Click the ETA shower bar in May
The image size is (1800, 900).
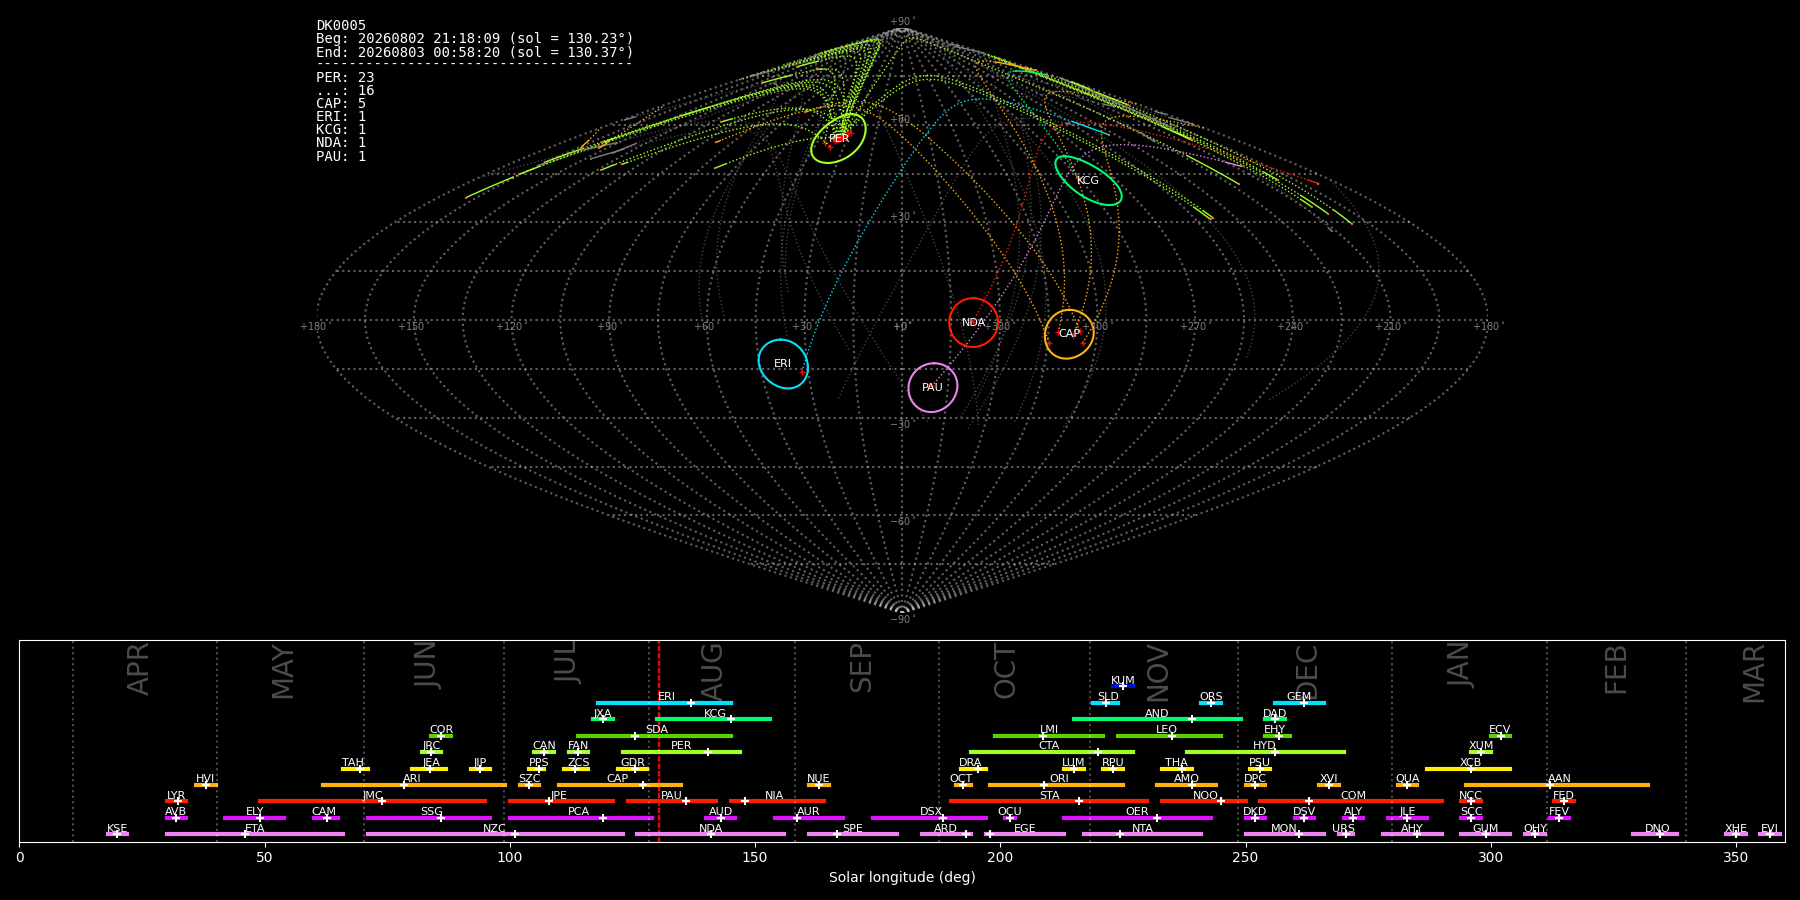point(255,834)
